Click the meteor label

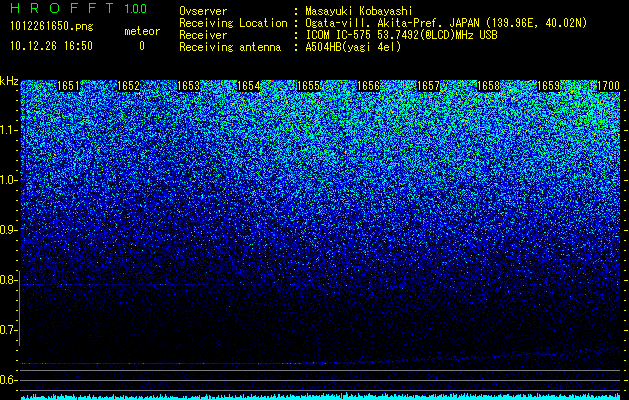[x=142, y=31]
